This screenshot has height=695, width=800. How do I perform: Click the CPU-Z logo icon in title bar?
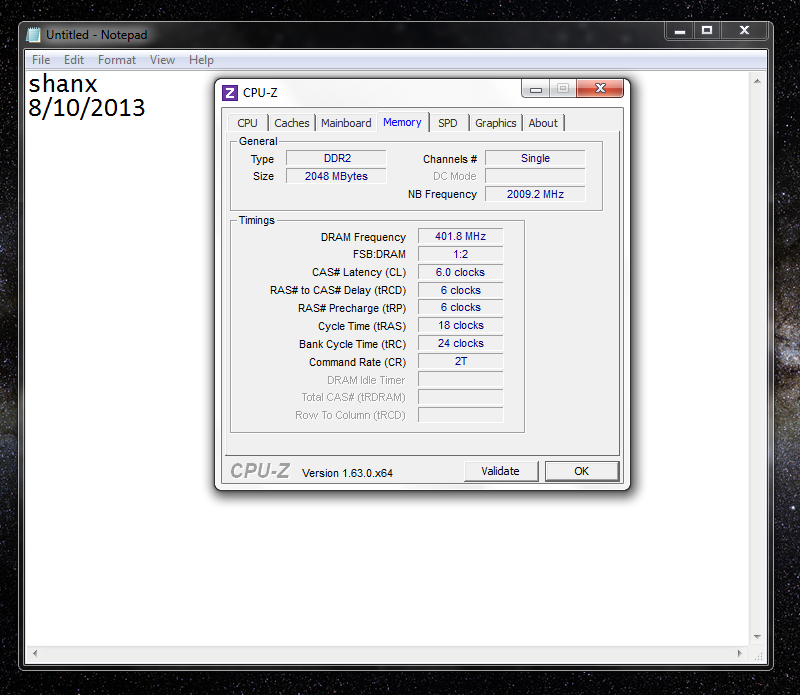230,93
